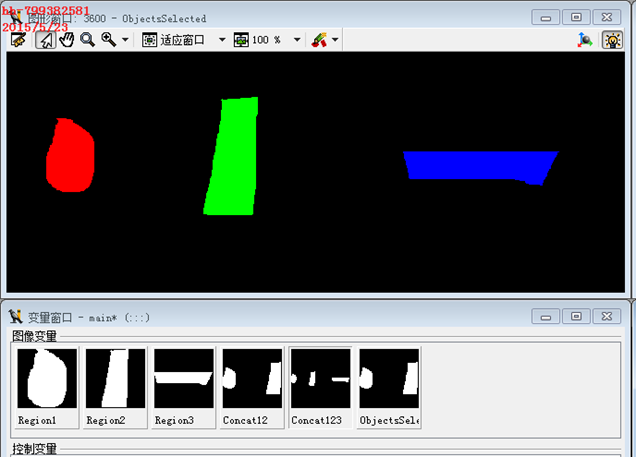This screenshot has width=636, height=457.
Task: Select the arrow pointer tool
Action: pyautogui.click(x=45, y=40)
